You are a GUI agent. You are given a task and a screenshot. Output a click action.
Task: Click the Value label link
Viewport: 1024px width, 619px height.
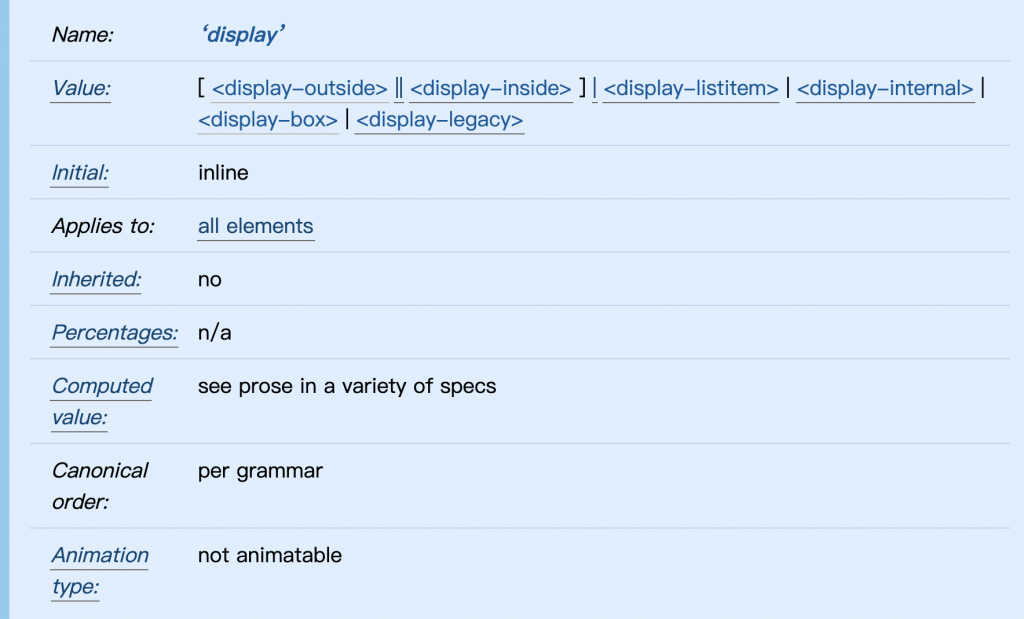pos(81,88)
